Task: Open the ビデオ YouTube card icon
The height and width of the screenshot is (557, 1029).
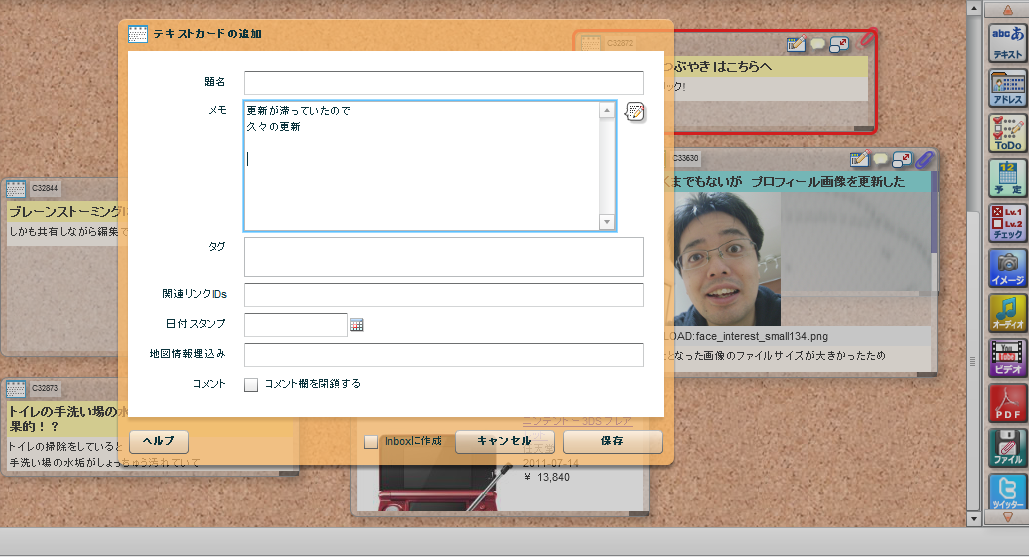Action: 1007,358
